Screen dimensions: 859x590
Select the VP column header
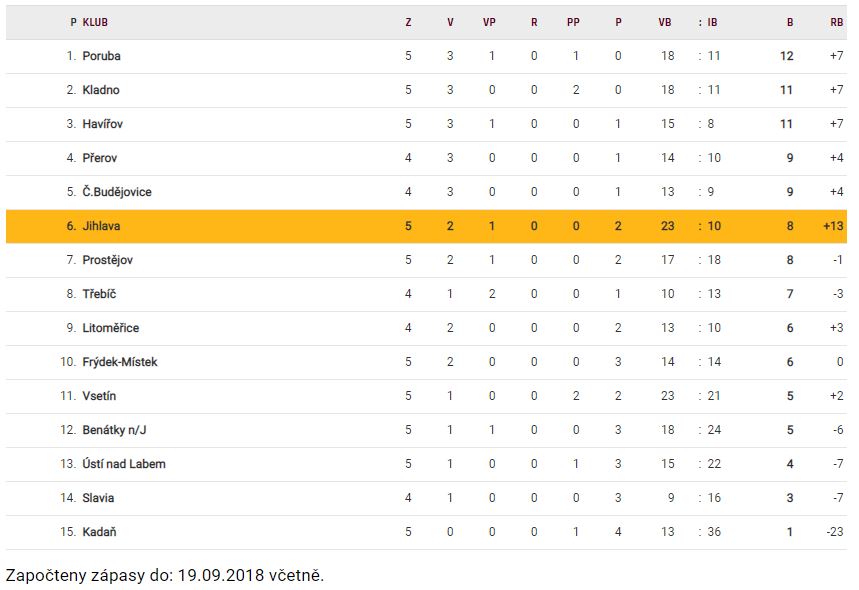[489, 22]
